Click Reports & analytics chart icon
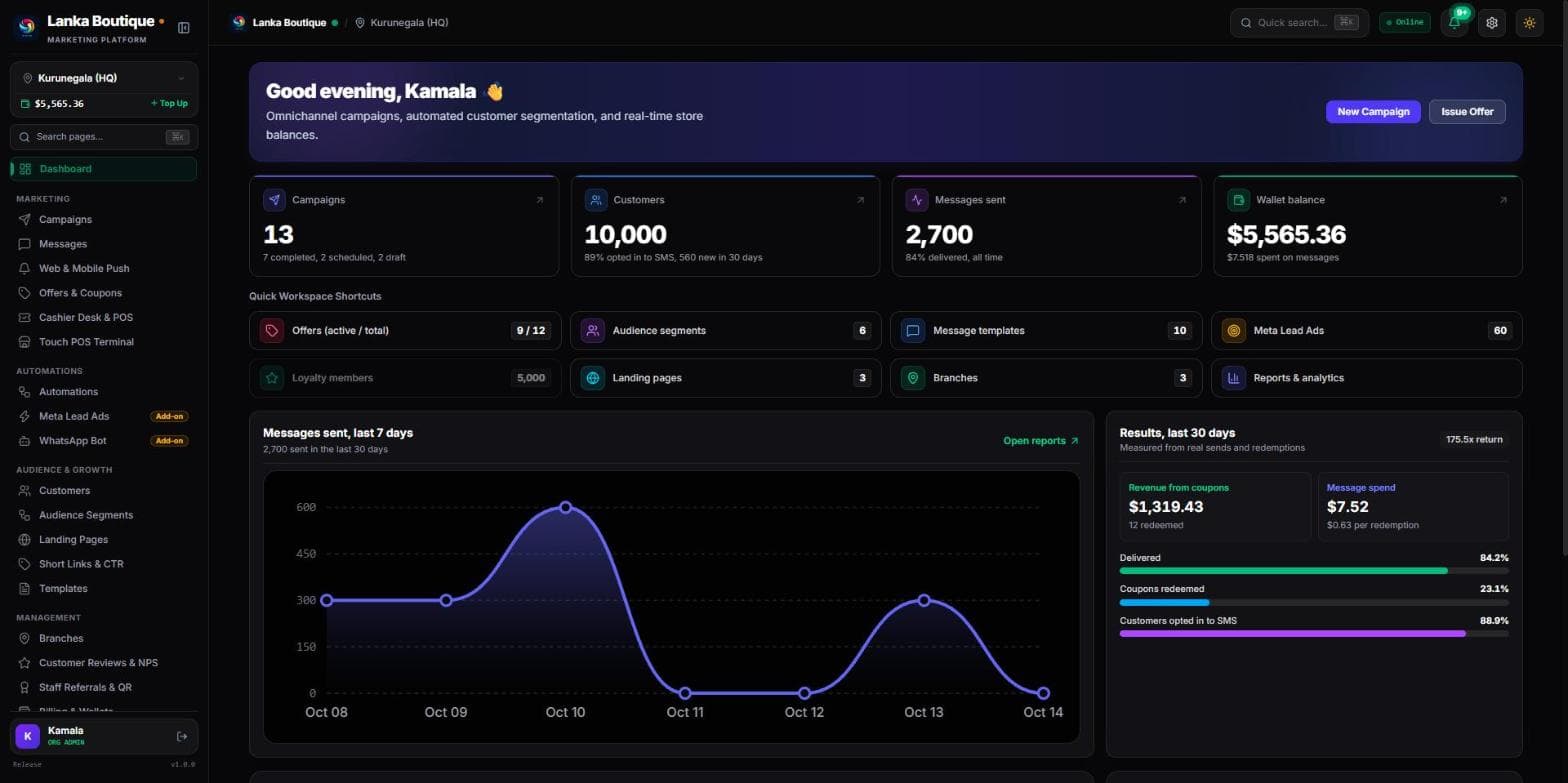Viewport: 1568px width, 783px height. (x=1234, y=378)
